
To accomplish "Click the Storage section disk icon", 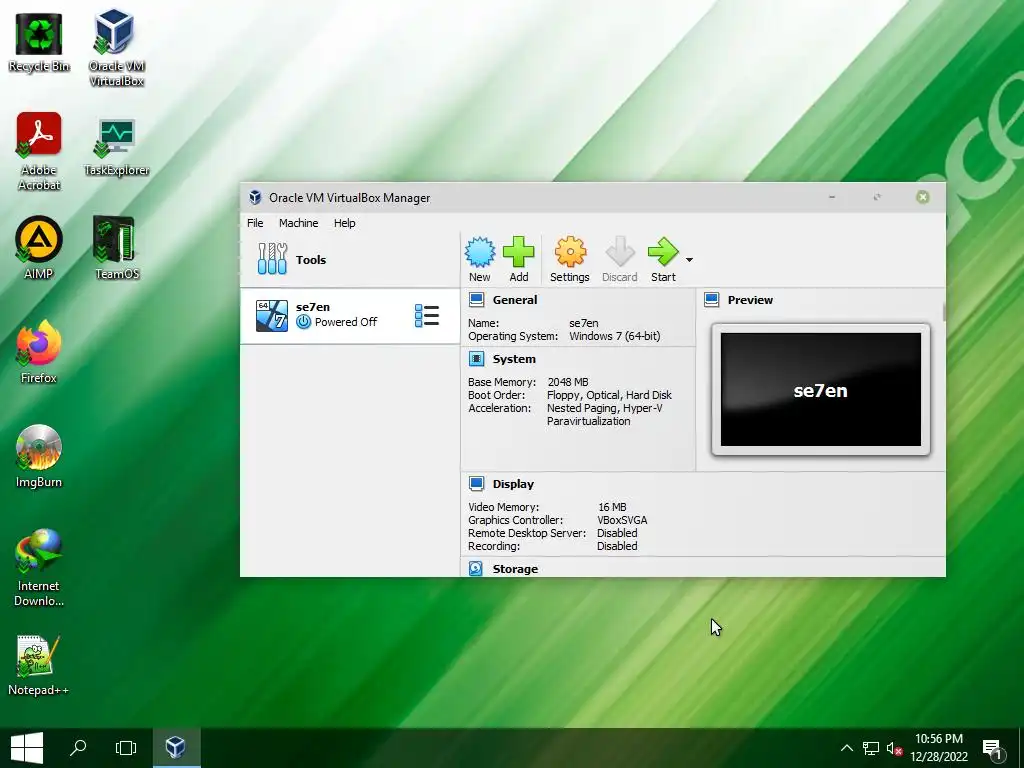I will 476,569.
